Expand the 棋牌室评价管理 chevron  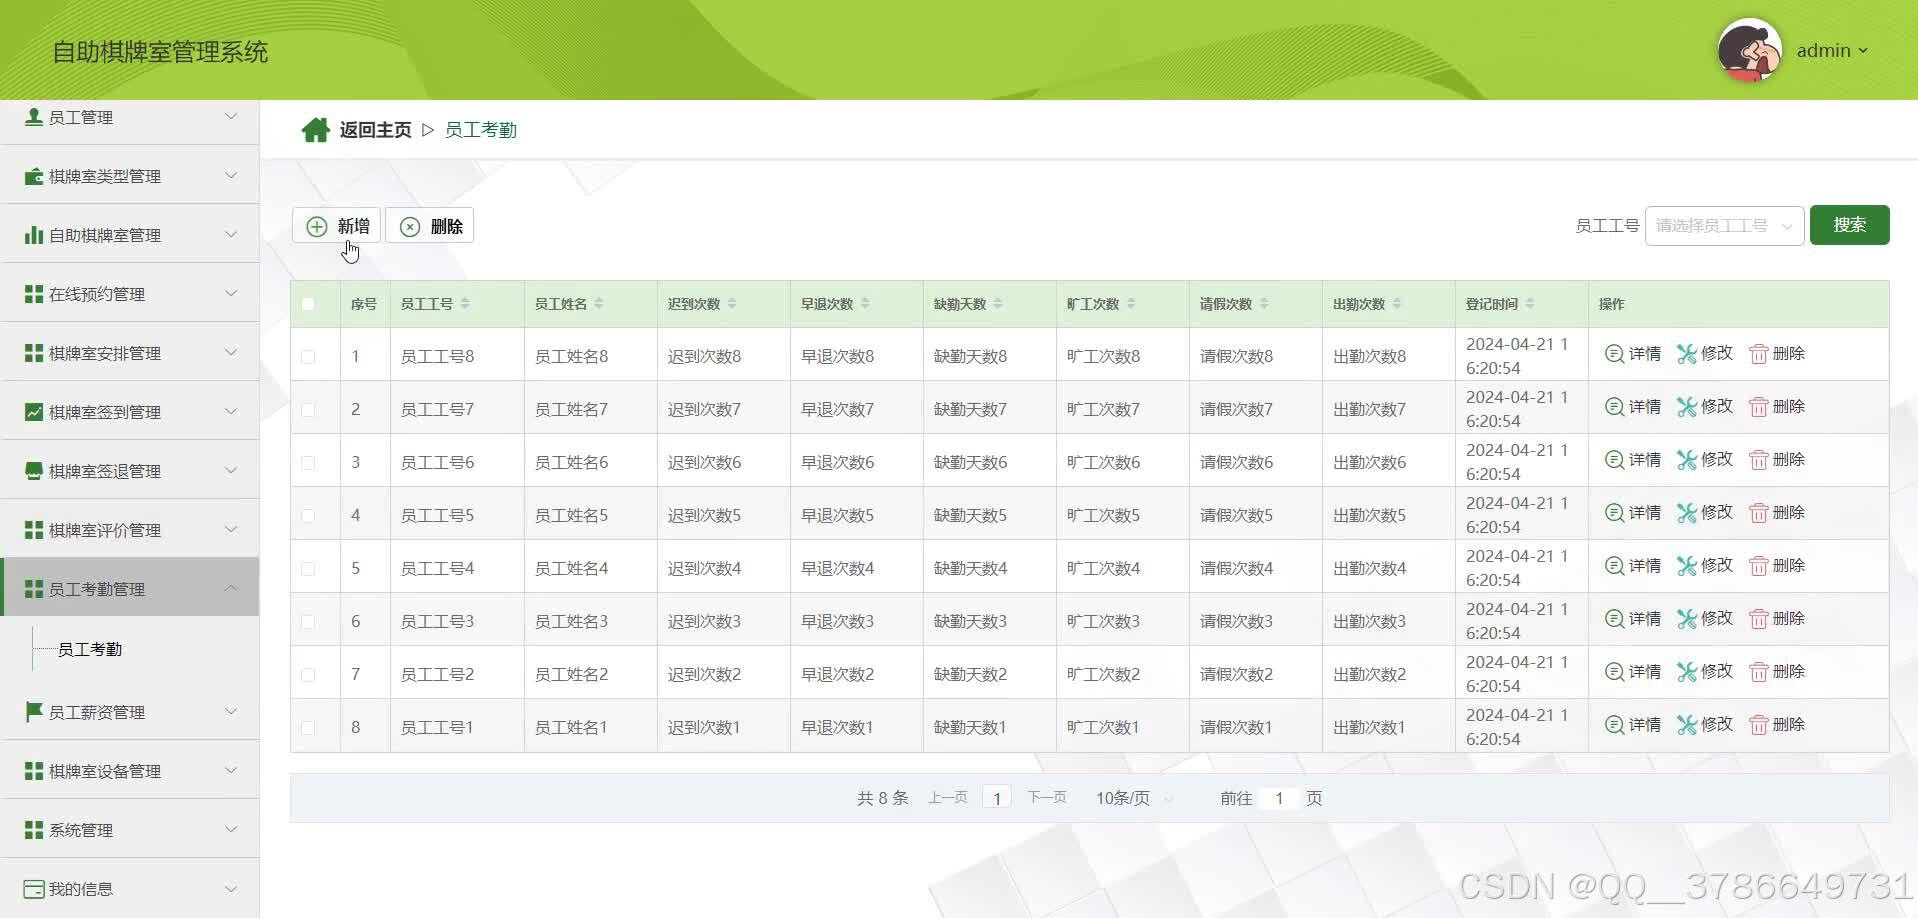pos(231,529)
